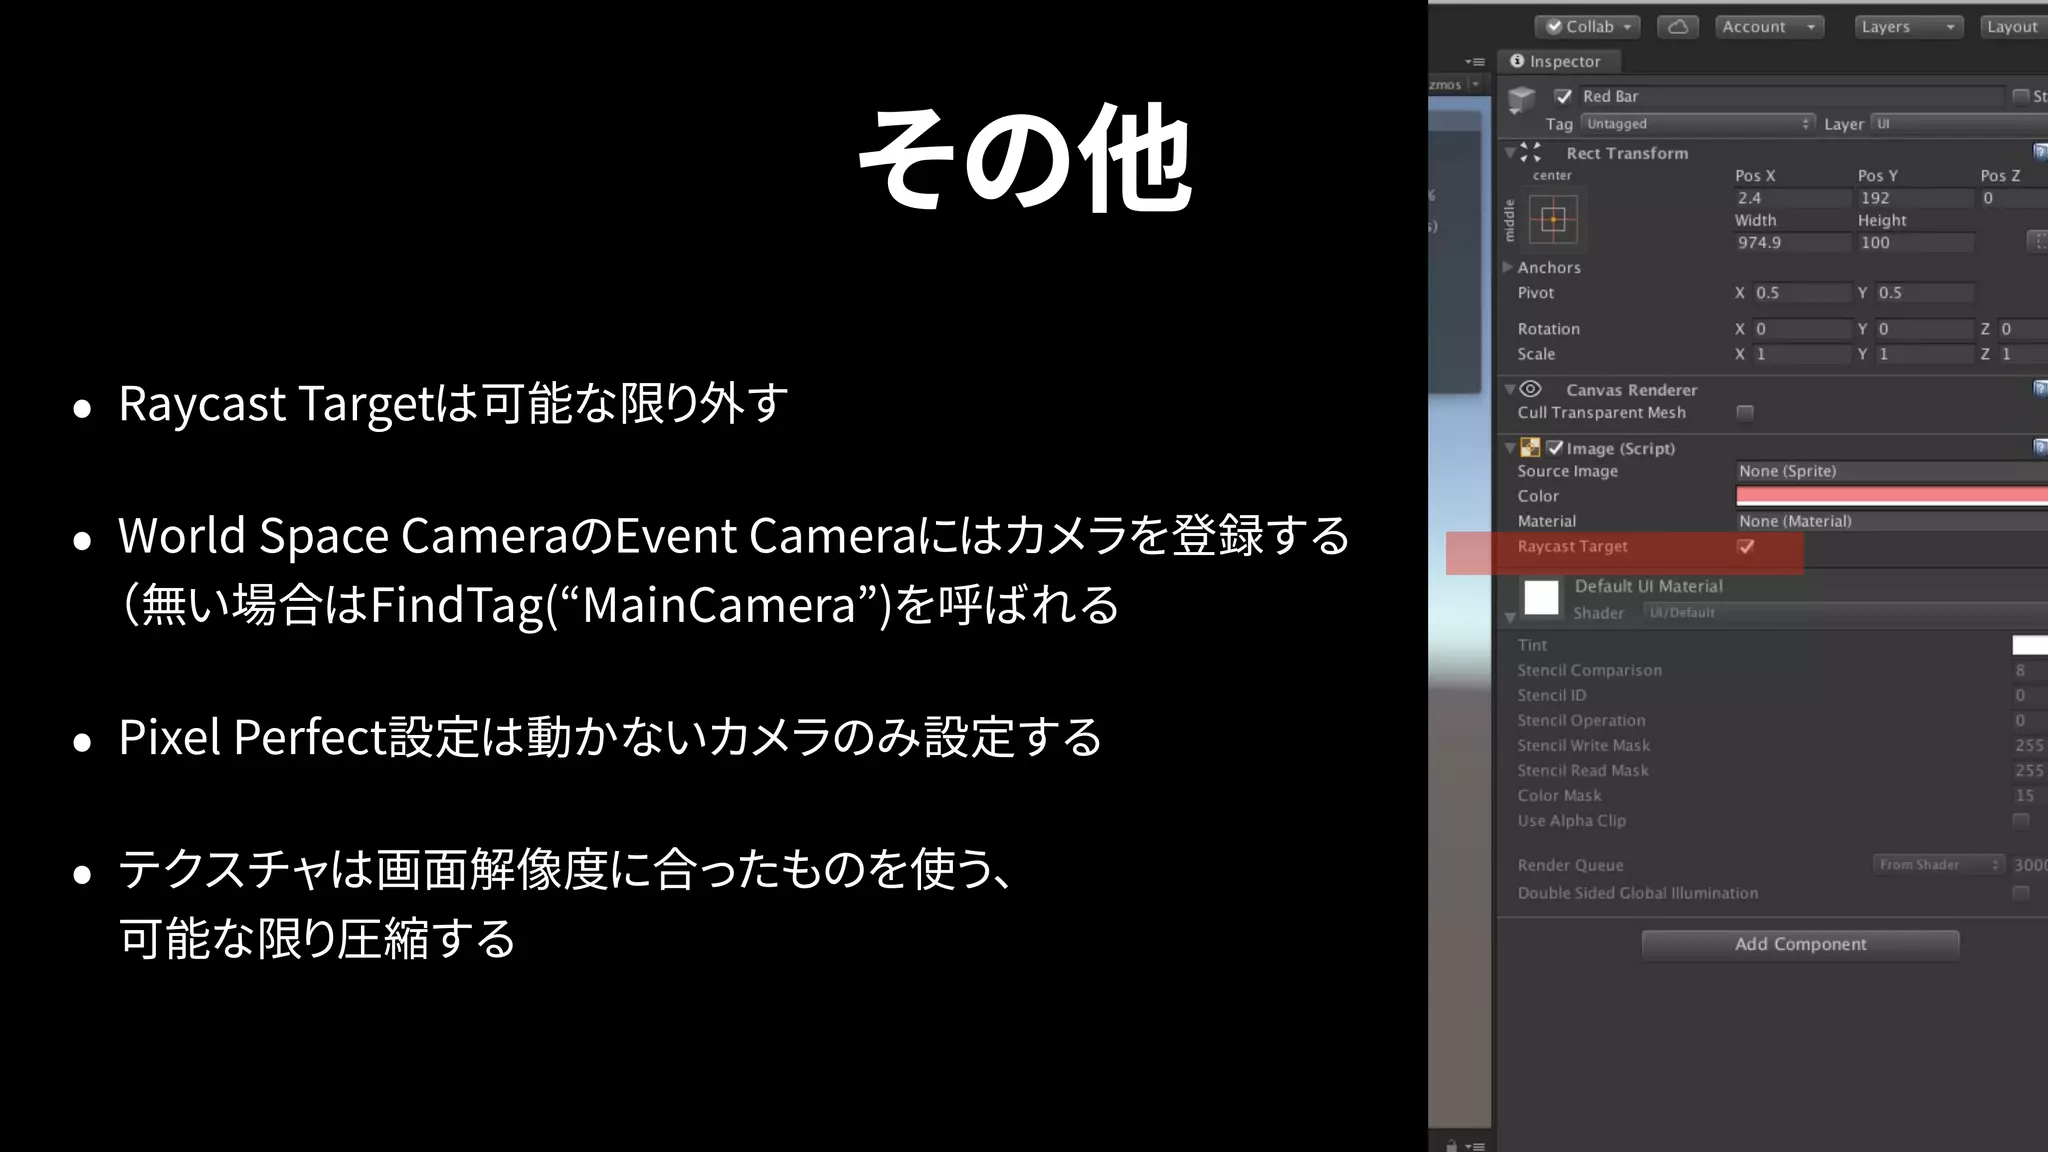Toggle the blueprint mode button

[x=2037, y=241]
